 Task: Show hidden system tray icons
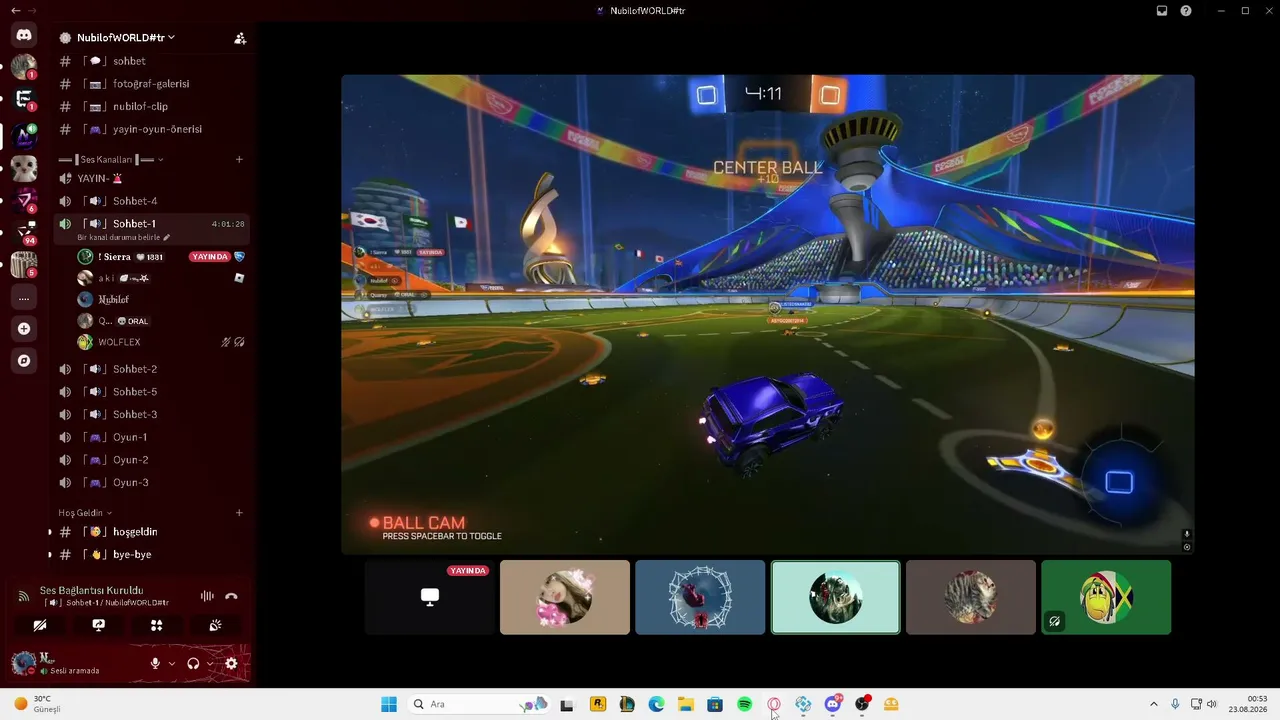click(1153, 704)
